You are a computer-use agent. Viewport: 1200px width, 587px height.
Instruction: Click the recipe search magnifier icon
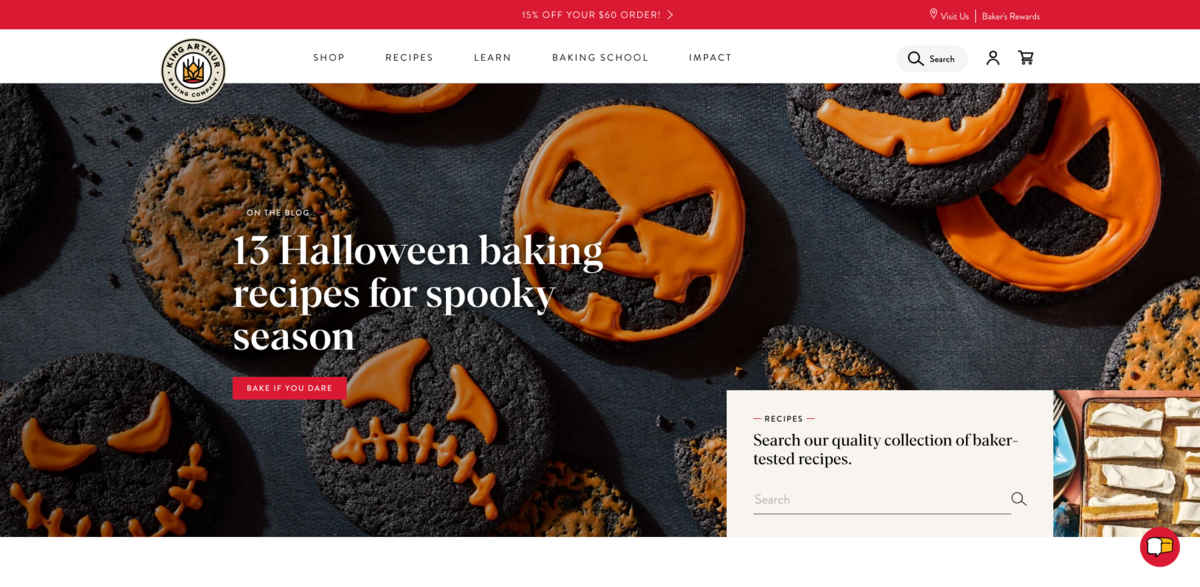coord(1019,499)
